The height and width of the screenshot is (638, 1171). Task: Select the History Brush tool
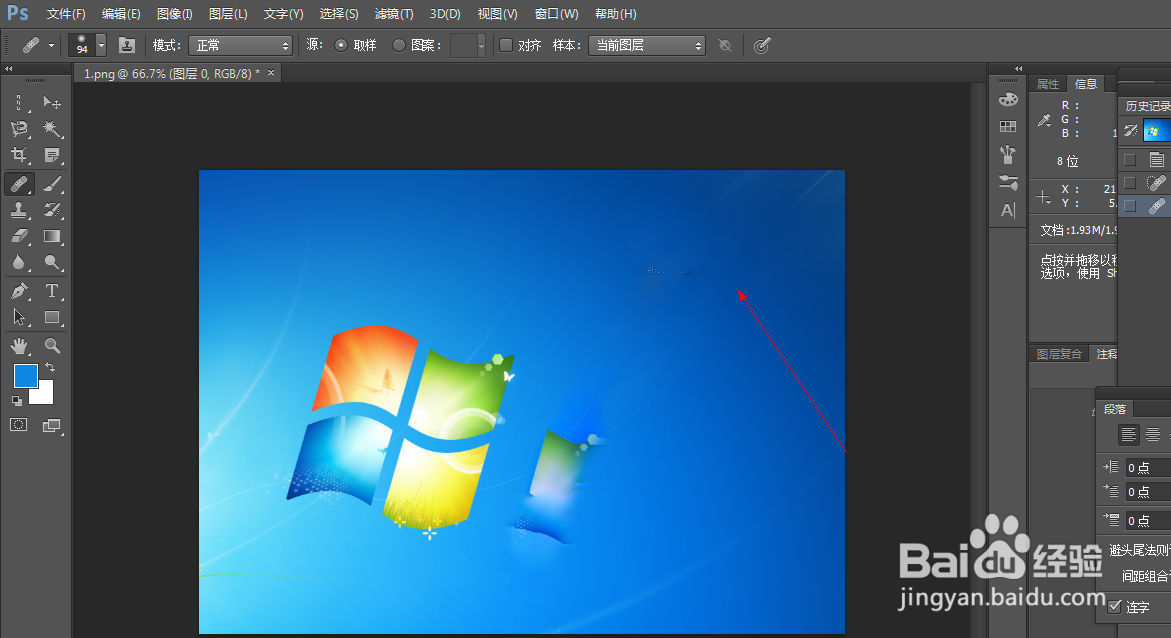click(52, 210)
